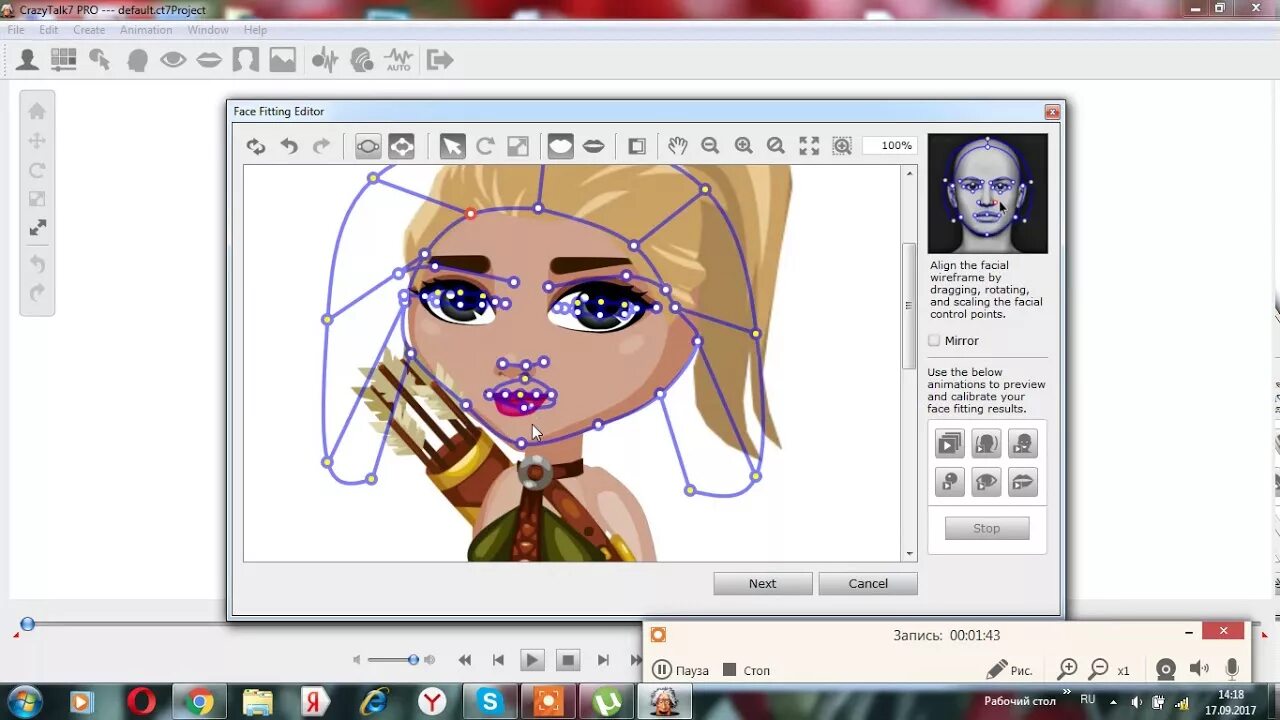Viewport: 1280px width, 720px height.
Task: Click the zoom in magnifier
Action: 743,146
